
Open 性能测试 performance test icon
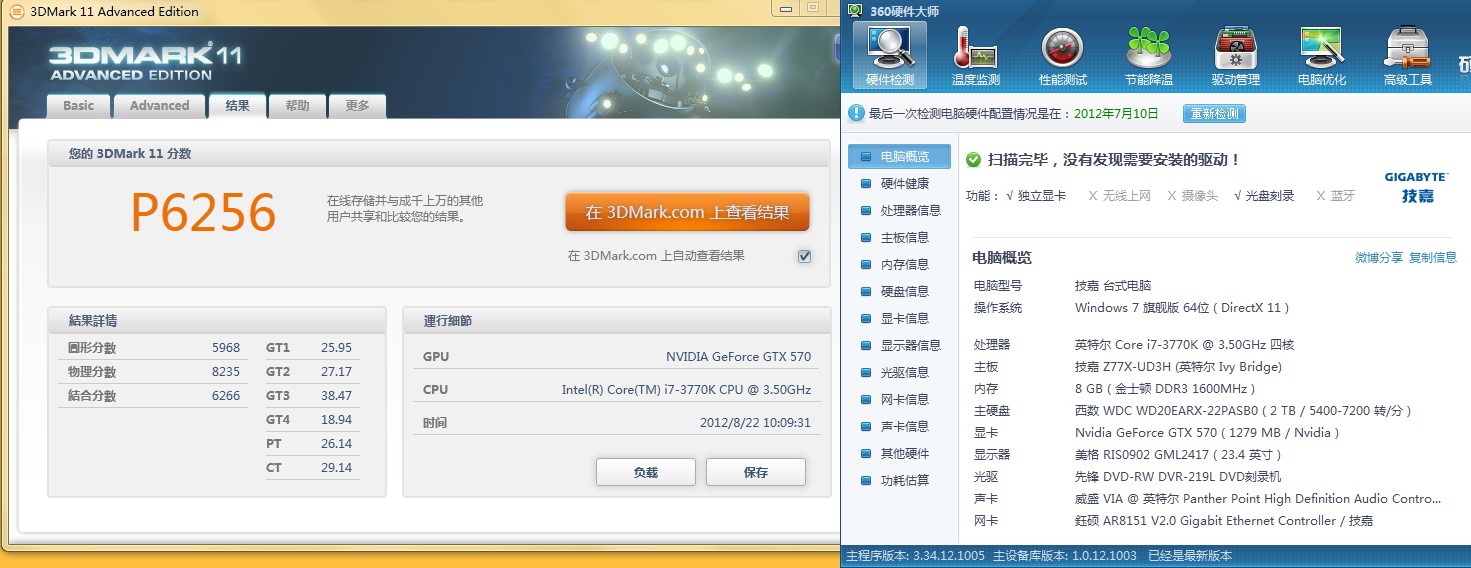click(x=1062, y=54)
